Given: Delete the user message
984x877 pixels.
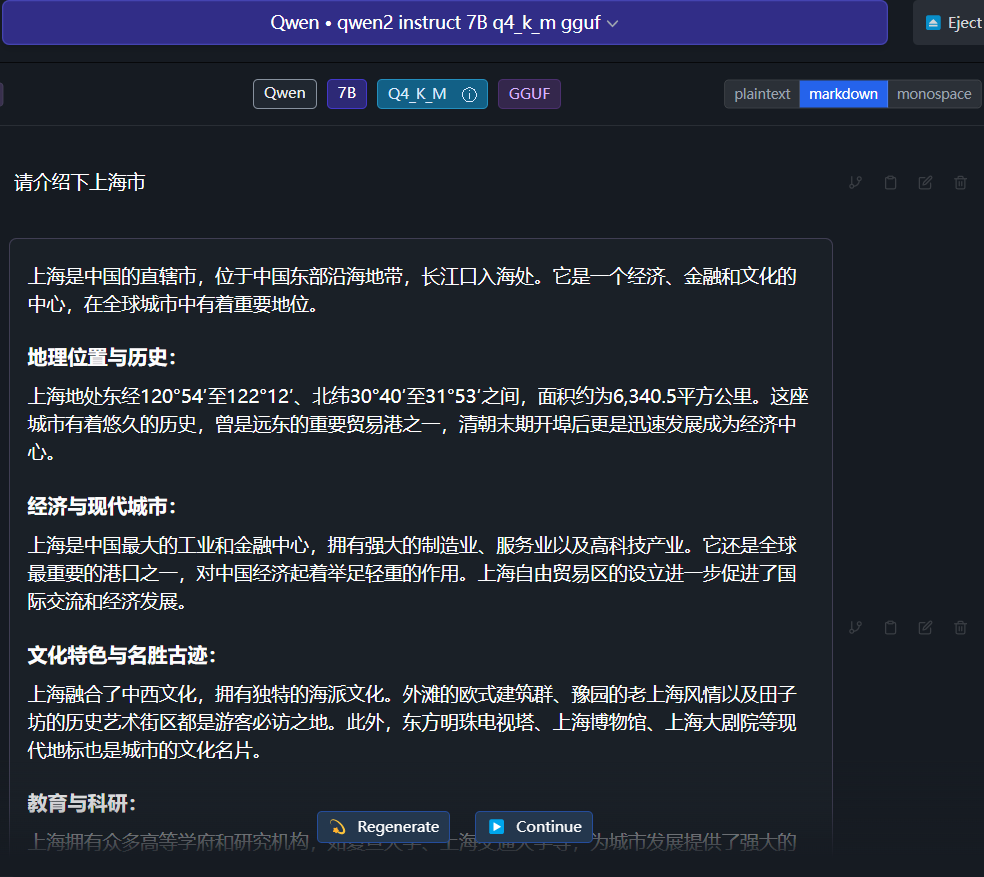Looking at the screenshot, I should tap(960, 182).
